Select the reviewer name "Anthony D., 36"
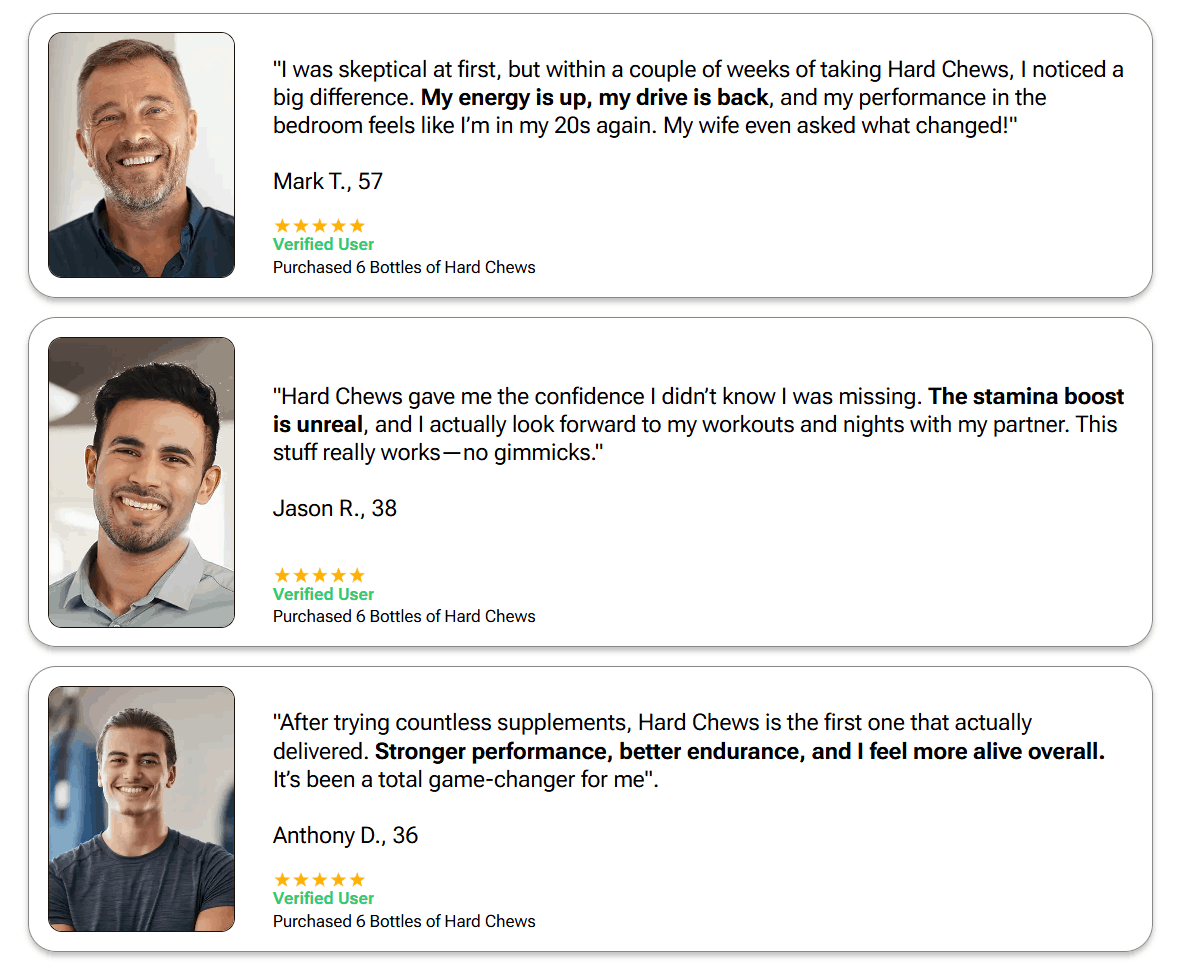Image resolution: width=1186 pixels, height=967 pixels. 345,835
